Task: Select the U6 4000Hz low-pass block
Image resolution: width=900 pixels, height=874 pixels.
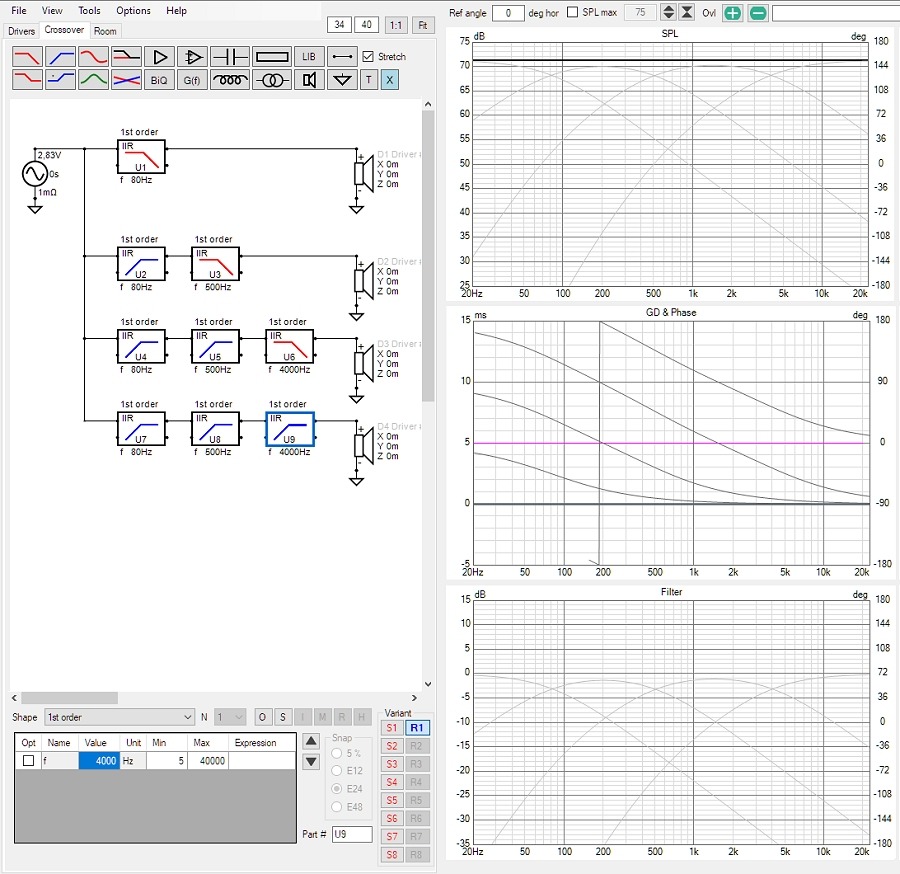Action: [x=290, y=346]
